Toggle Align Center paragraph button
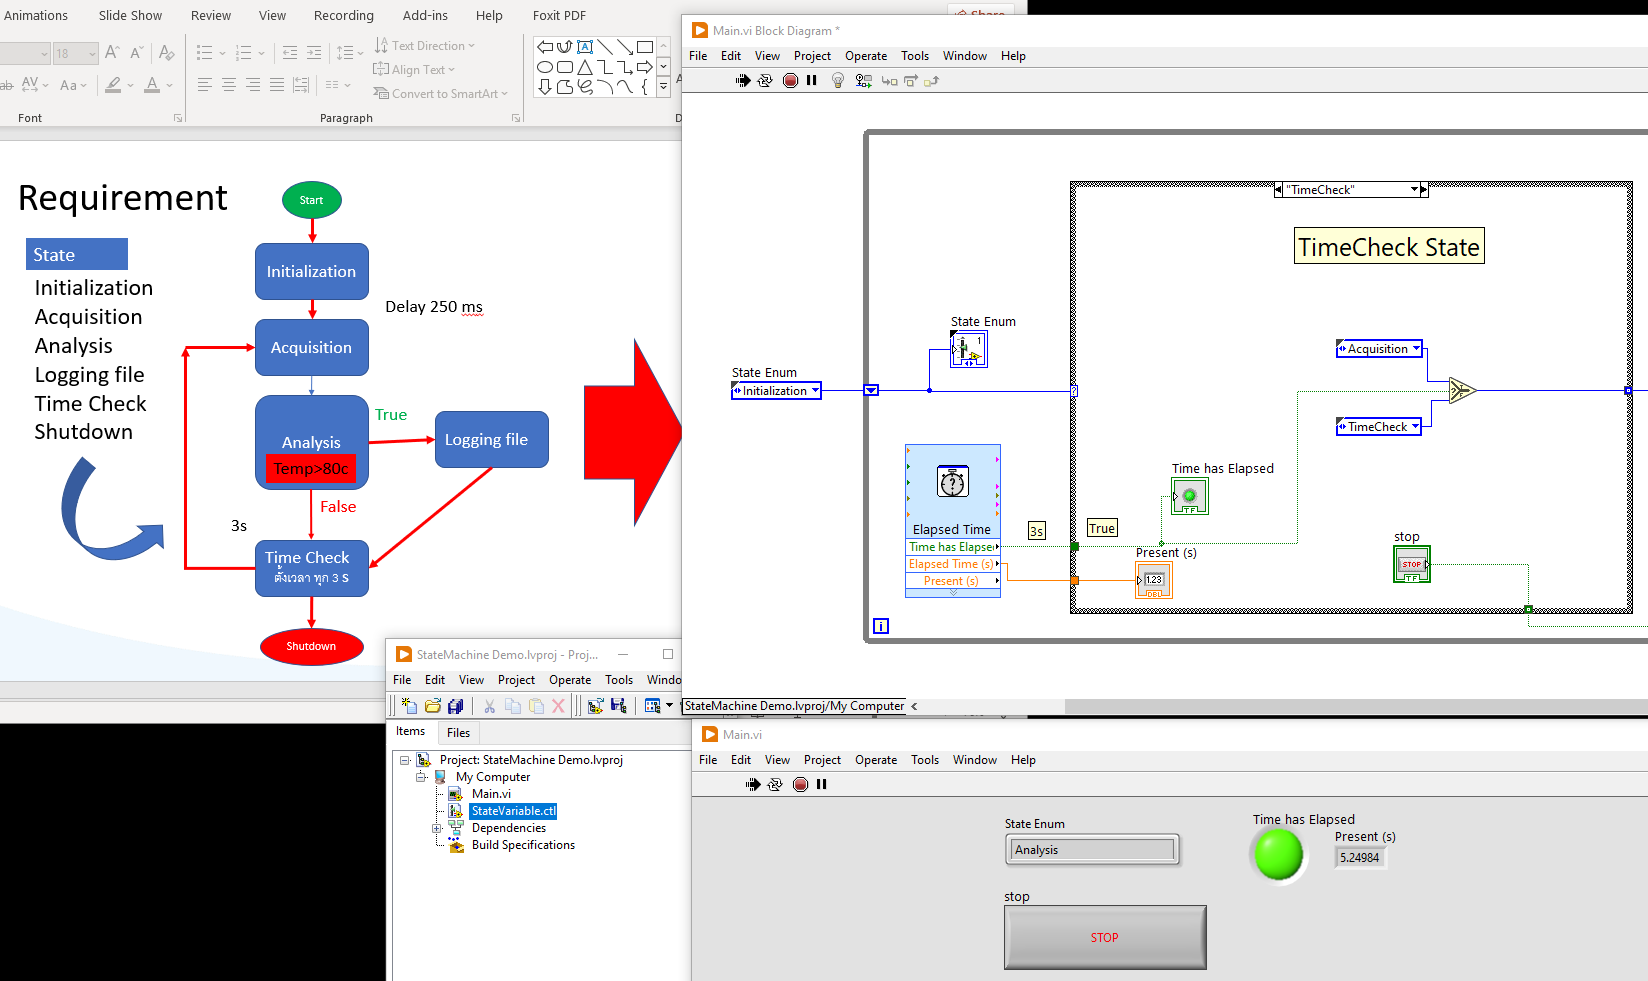The height and width of the screenshot is (981, 1648). (x=229, y=85)
